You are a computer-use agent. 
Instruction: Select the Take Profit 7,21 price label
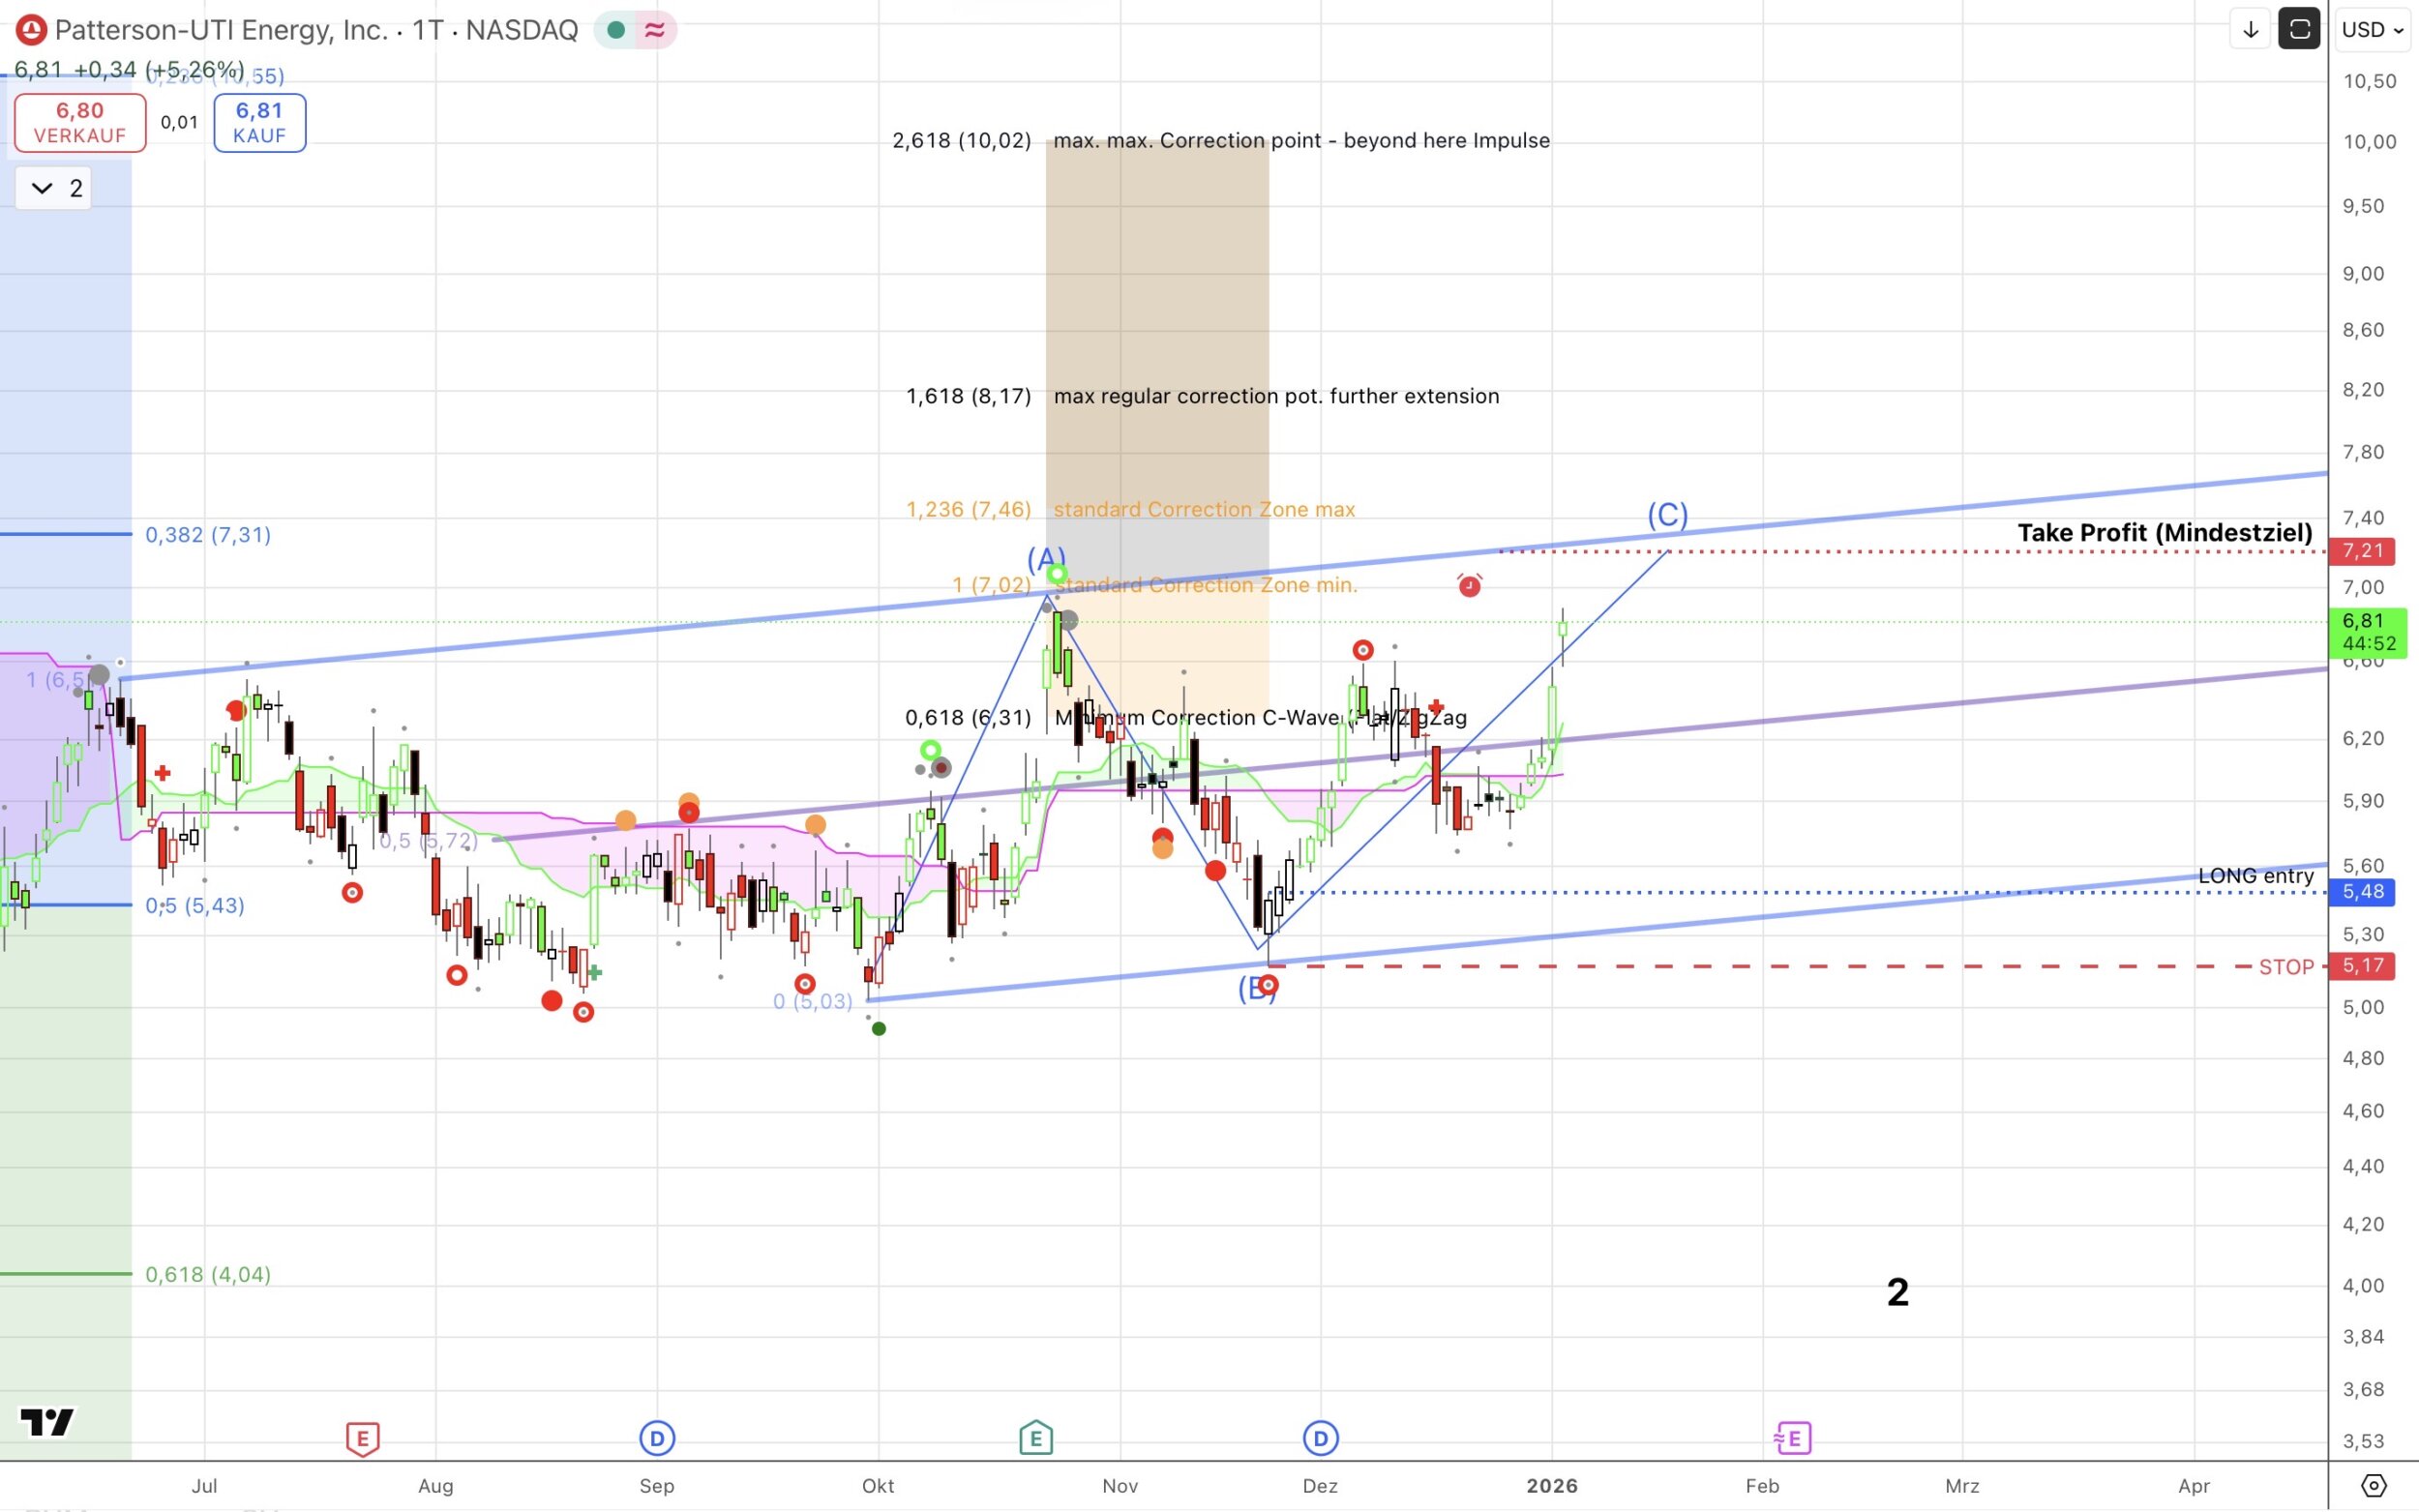tap(2362, 551)
